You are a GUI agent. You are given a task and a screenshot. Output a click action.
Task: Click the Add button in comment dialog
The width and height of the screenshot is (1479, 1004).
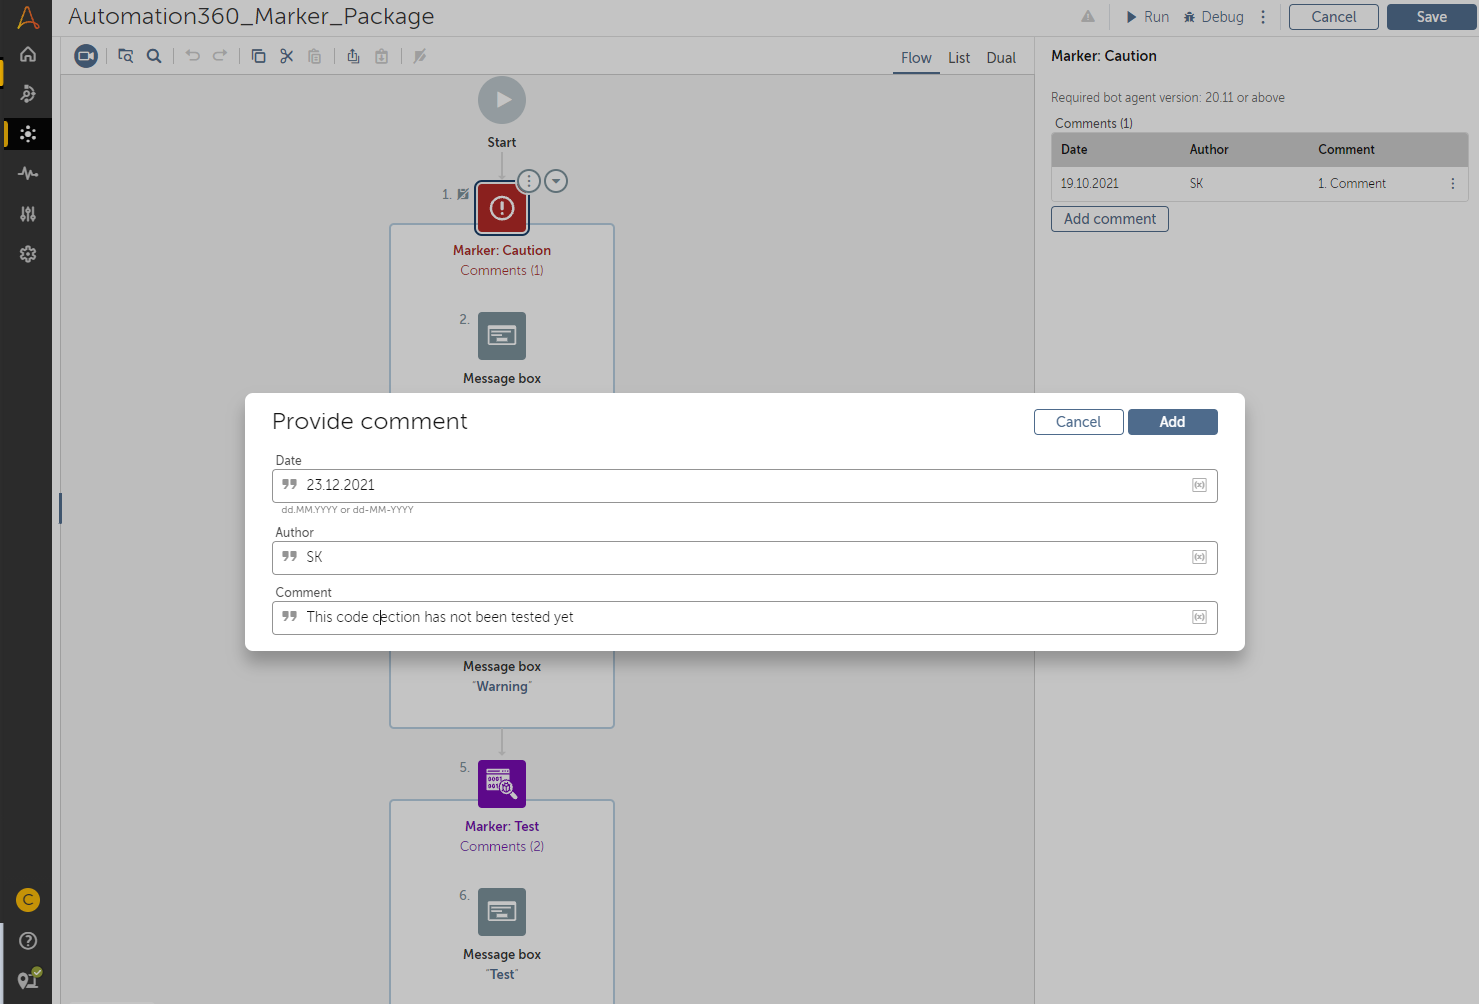tap(1172, 422)
